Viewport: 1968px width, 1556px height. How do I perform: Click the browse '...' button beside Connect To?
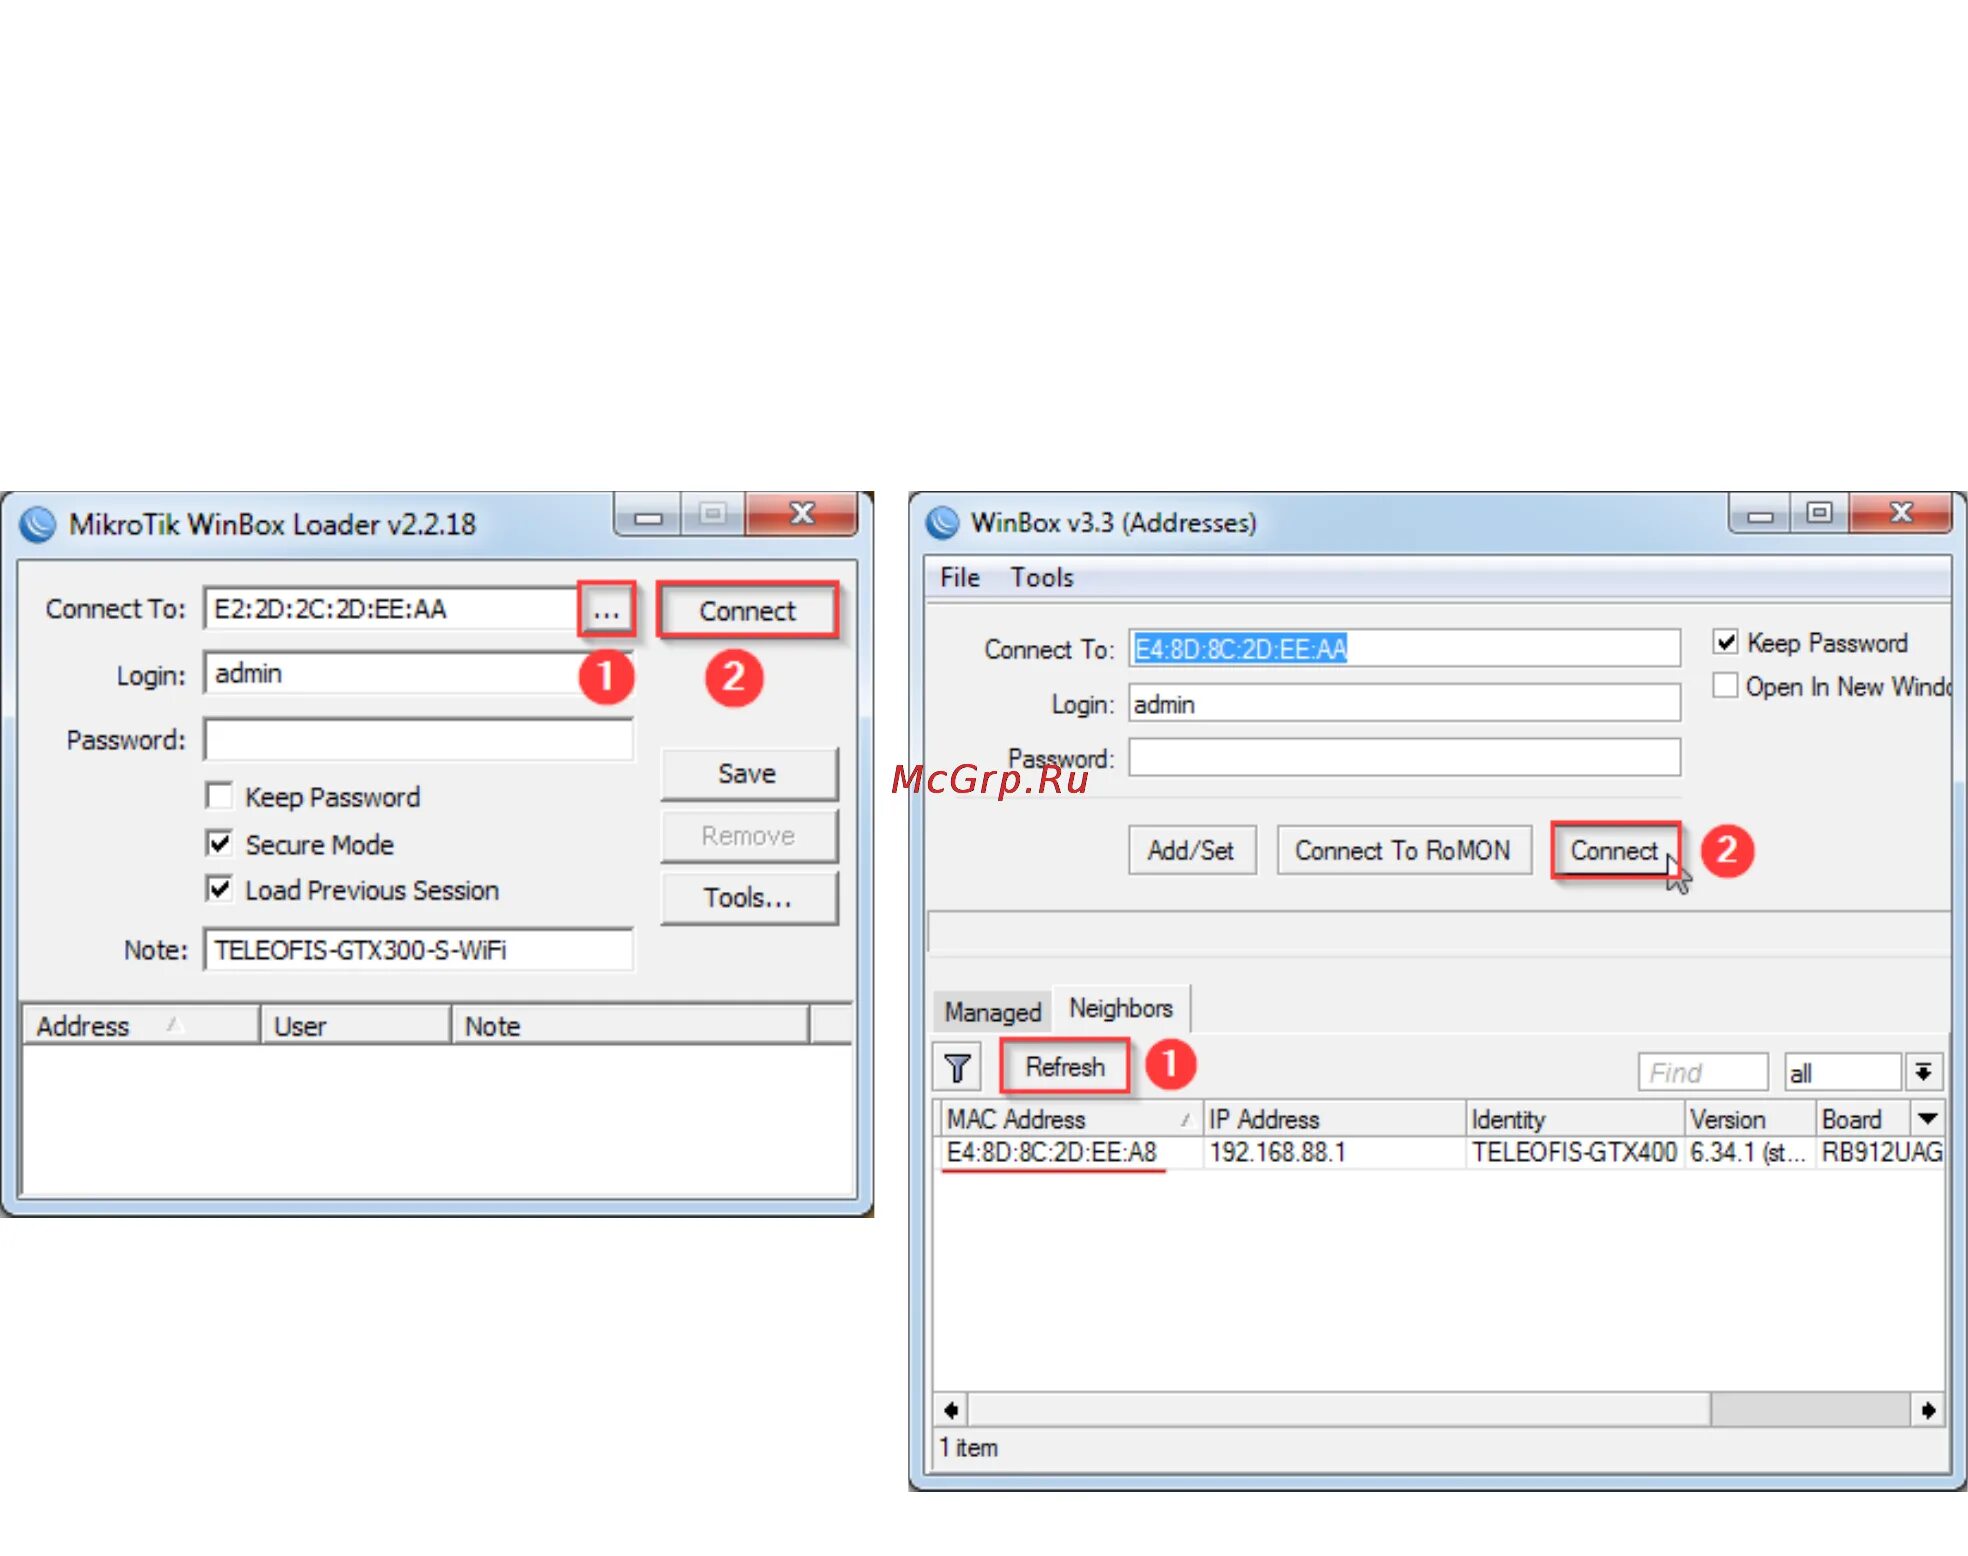click(x=606, y=609)
